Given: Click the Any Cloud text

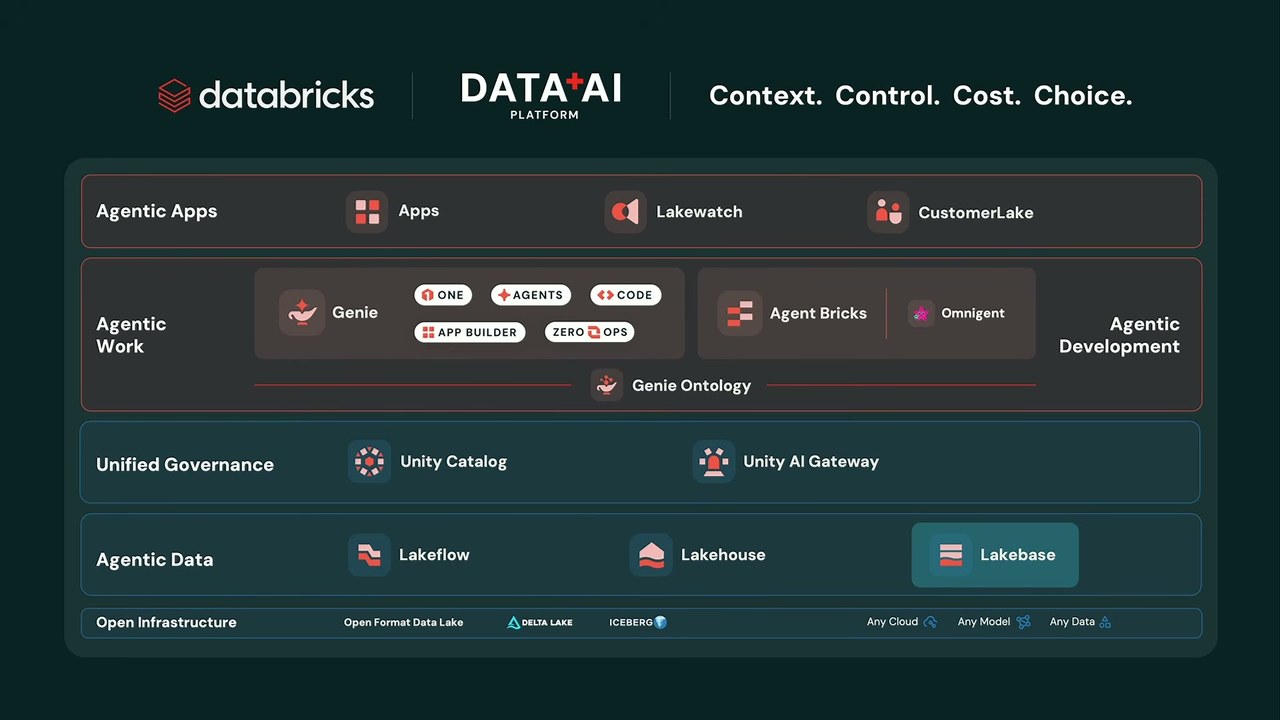Looking at the screenshot, I should [892, 622].
